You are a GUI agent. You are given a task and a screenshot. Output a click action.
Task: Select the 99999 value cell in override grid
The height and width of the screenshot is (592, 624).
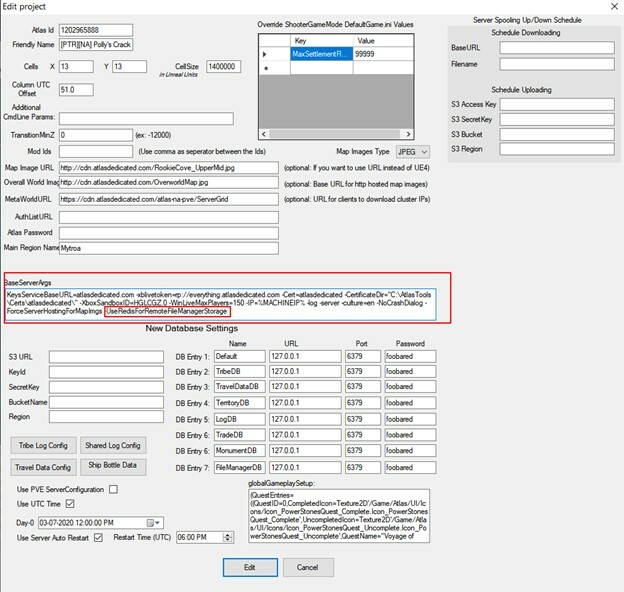click(377, 54)
